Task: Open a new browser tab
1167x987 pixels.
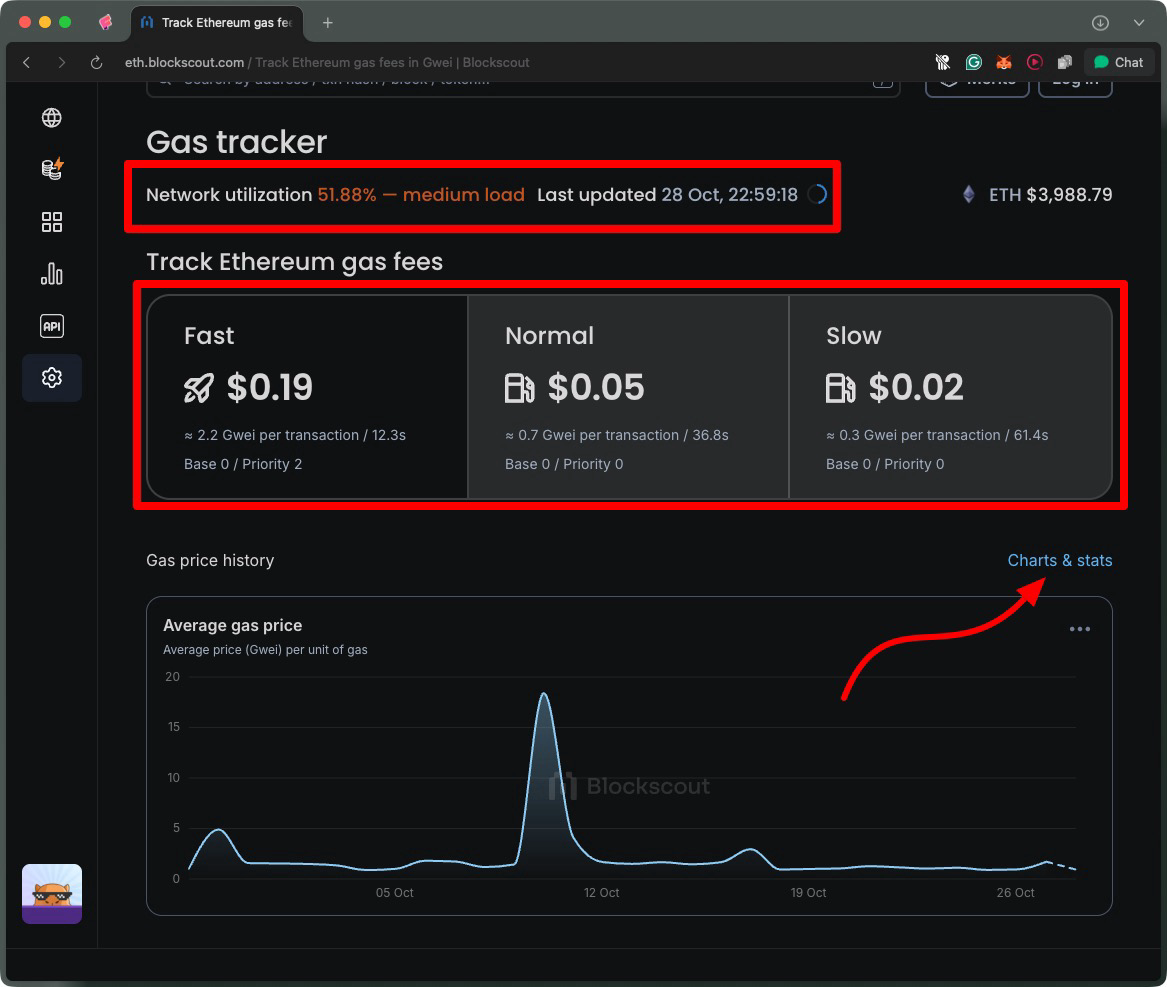Action: [x=329, y=22]
